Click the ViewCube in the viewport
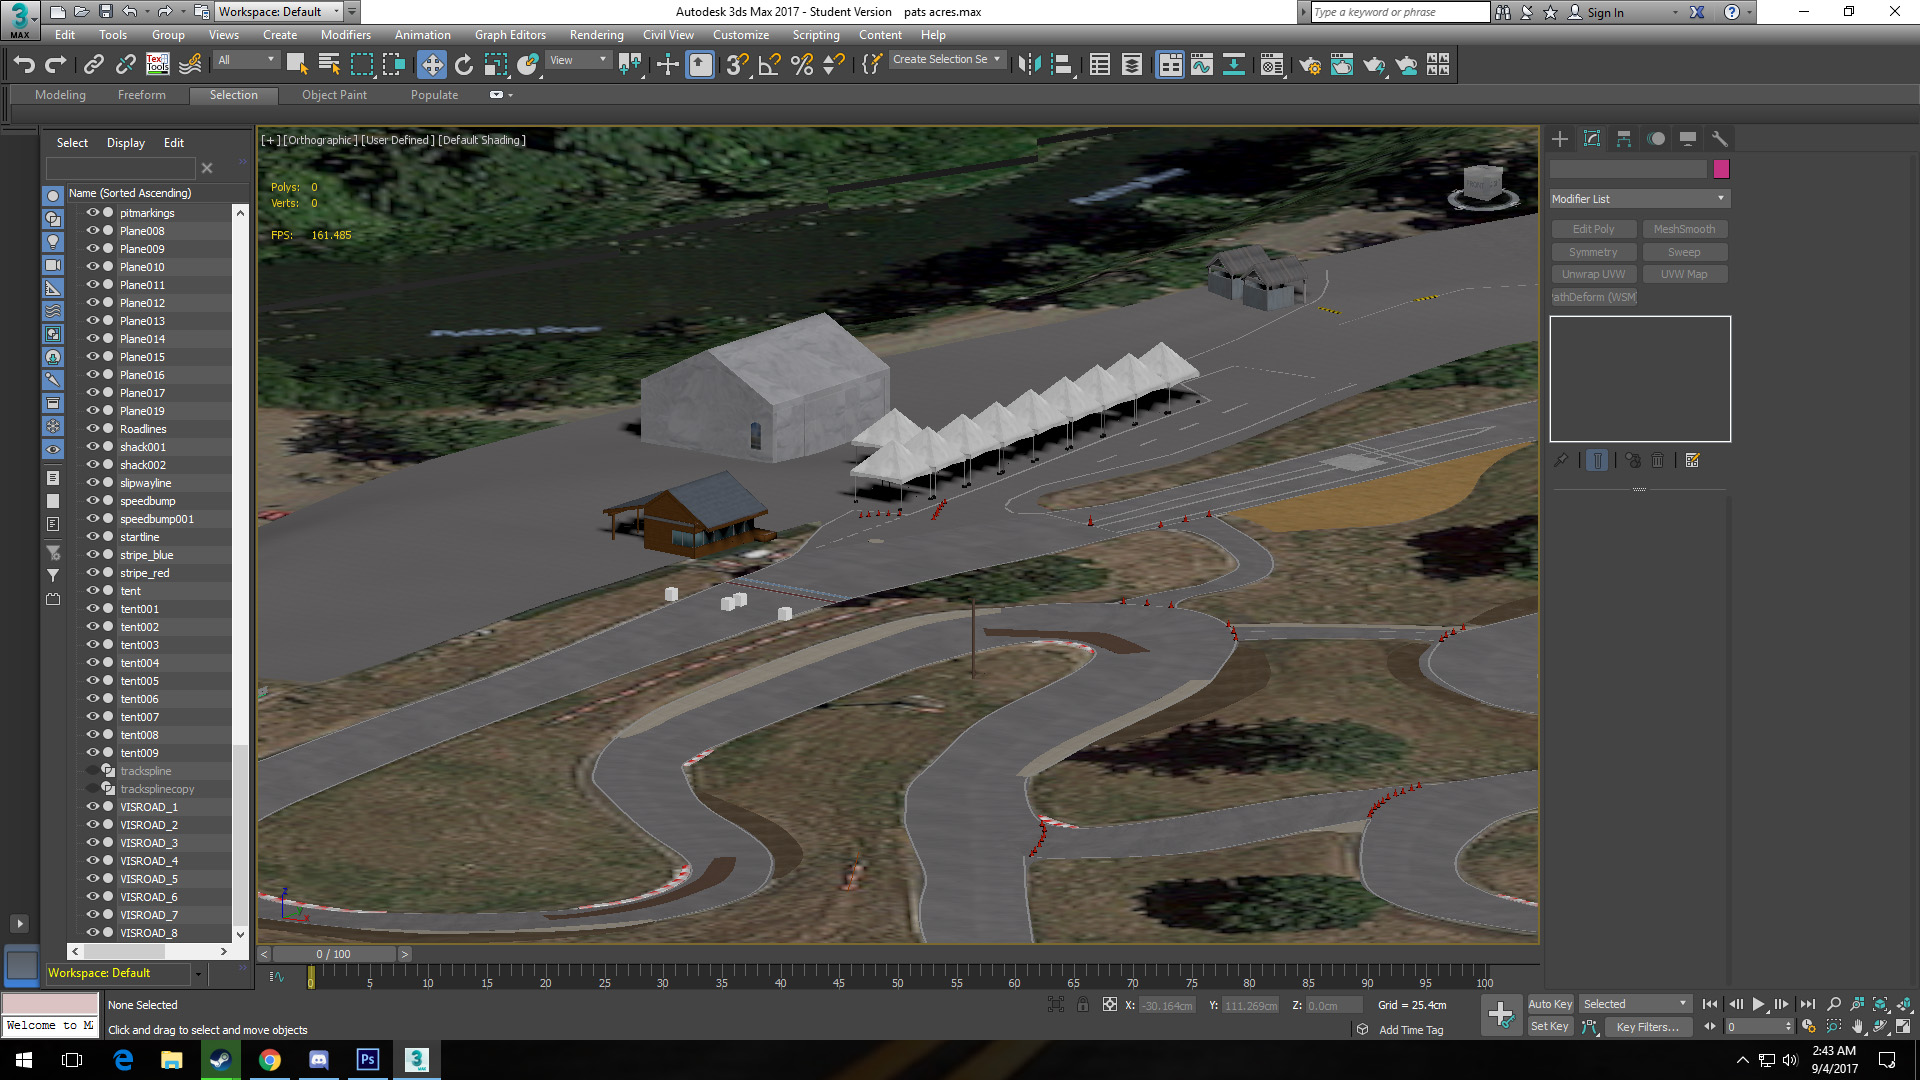Screen dimensions: 1920x1080 point(1482,186)
